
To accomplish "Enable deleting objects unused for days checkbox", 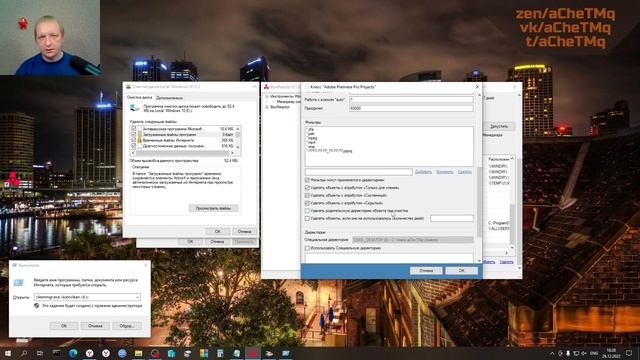I will point(307,219).
